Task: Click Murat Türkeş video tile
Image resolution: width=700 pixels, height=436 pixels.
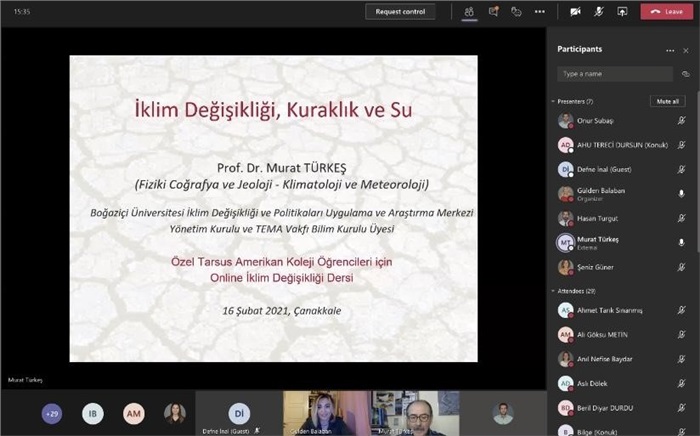Action: coord(415,413)
